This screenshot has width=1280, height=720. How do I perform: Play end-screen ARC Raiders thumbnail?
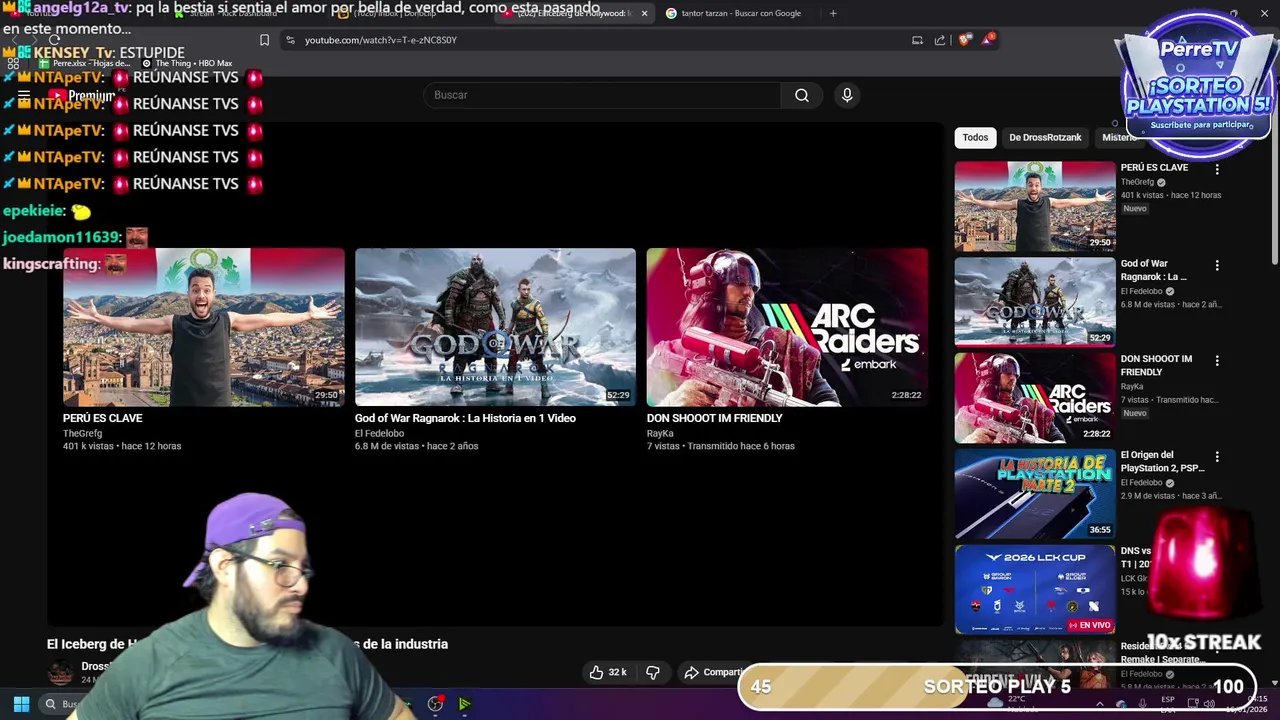coord(787,327)
